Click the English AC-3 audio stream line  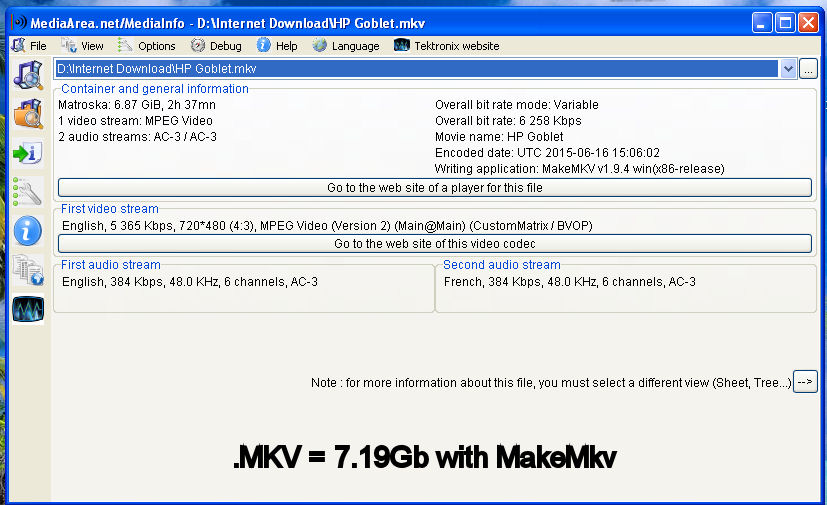[x=190, y=282]
